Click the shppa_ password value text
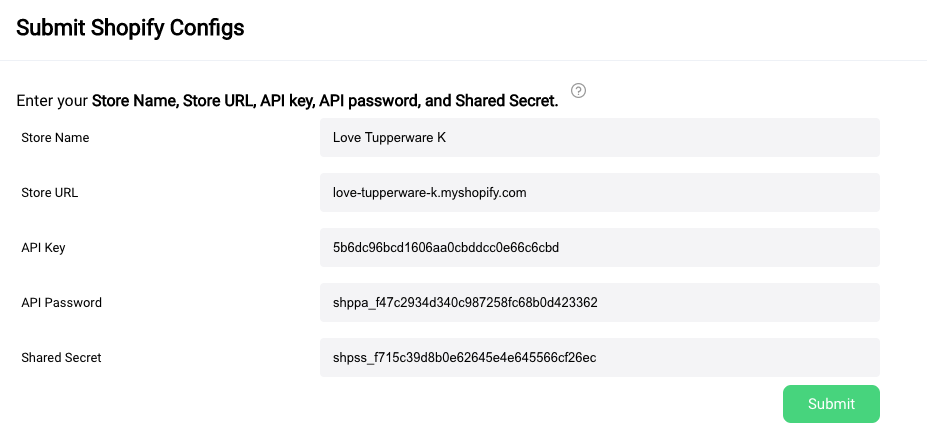 coord(465,303)
